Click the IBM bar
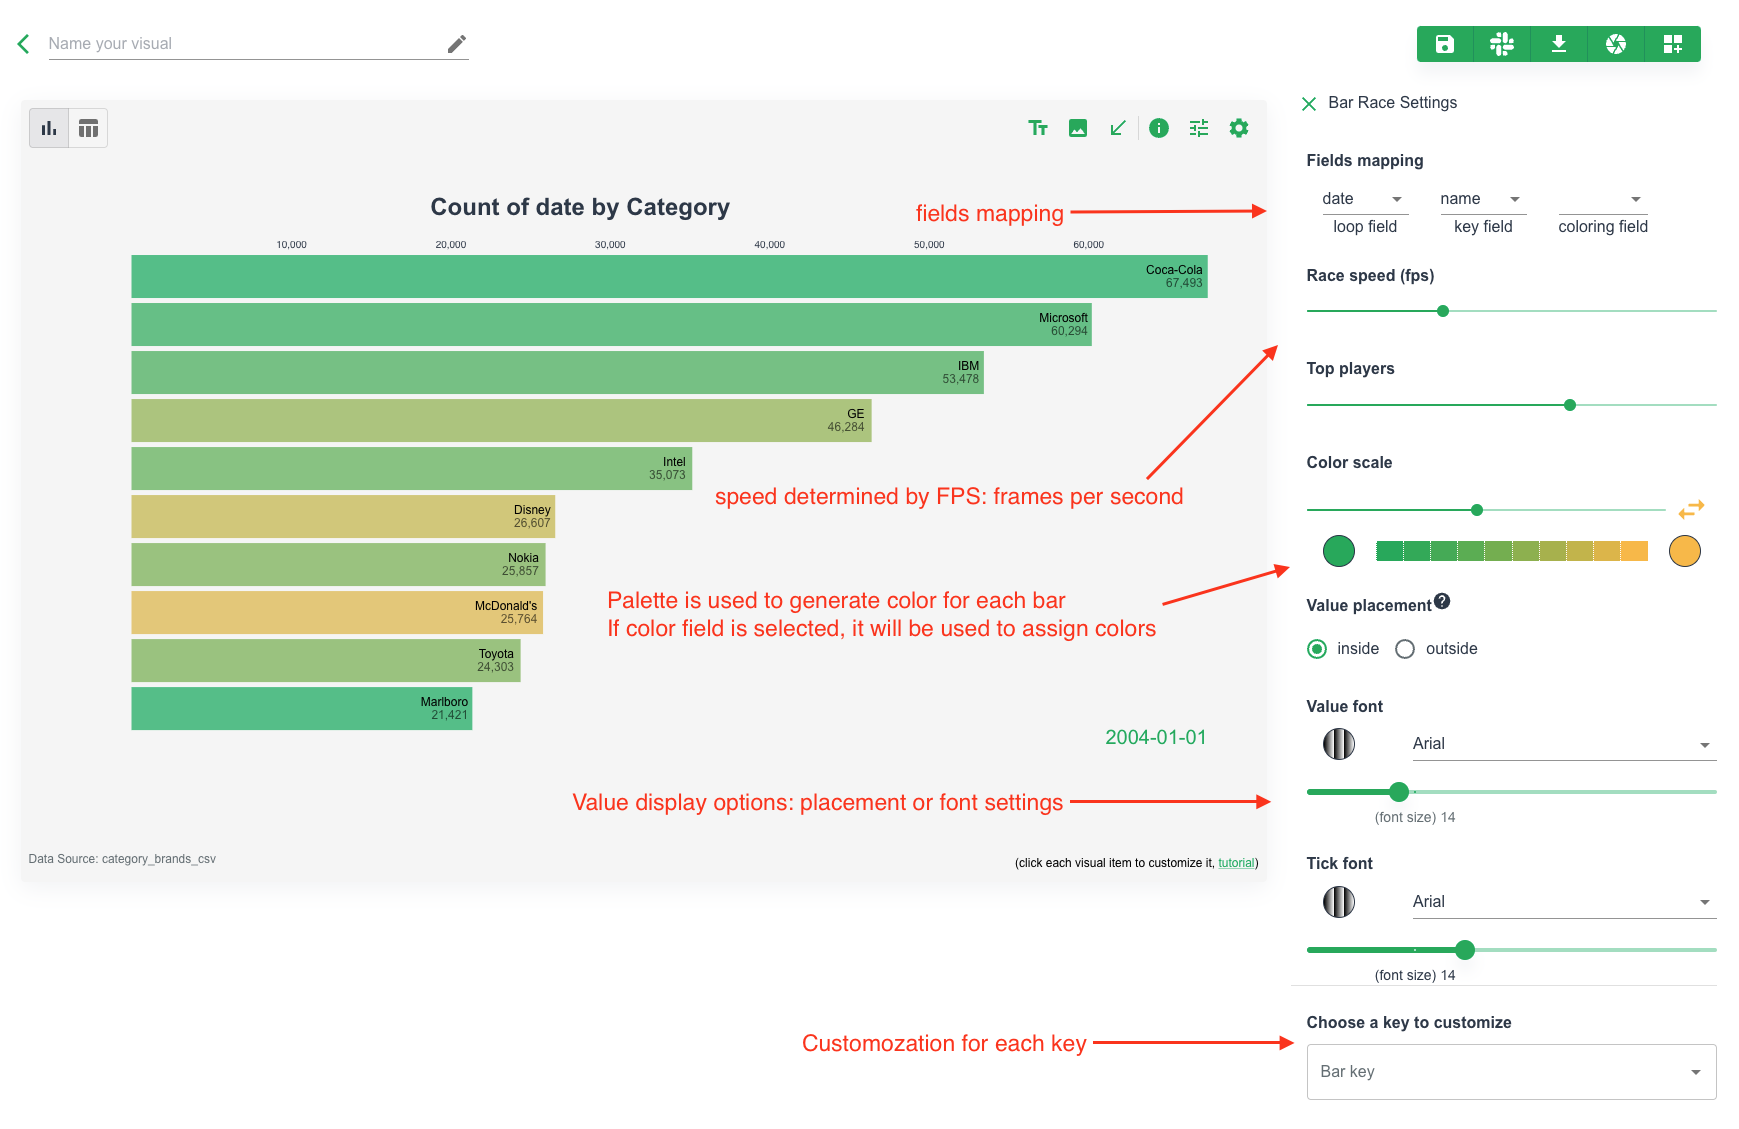The height and width of the screenshot is (1129, 1739). (x=557, y=373)
